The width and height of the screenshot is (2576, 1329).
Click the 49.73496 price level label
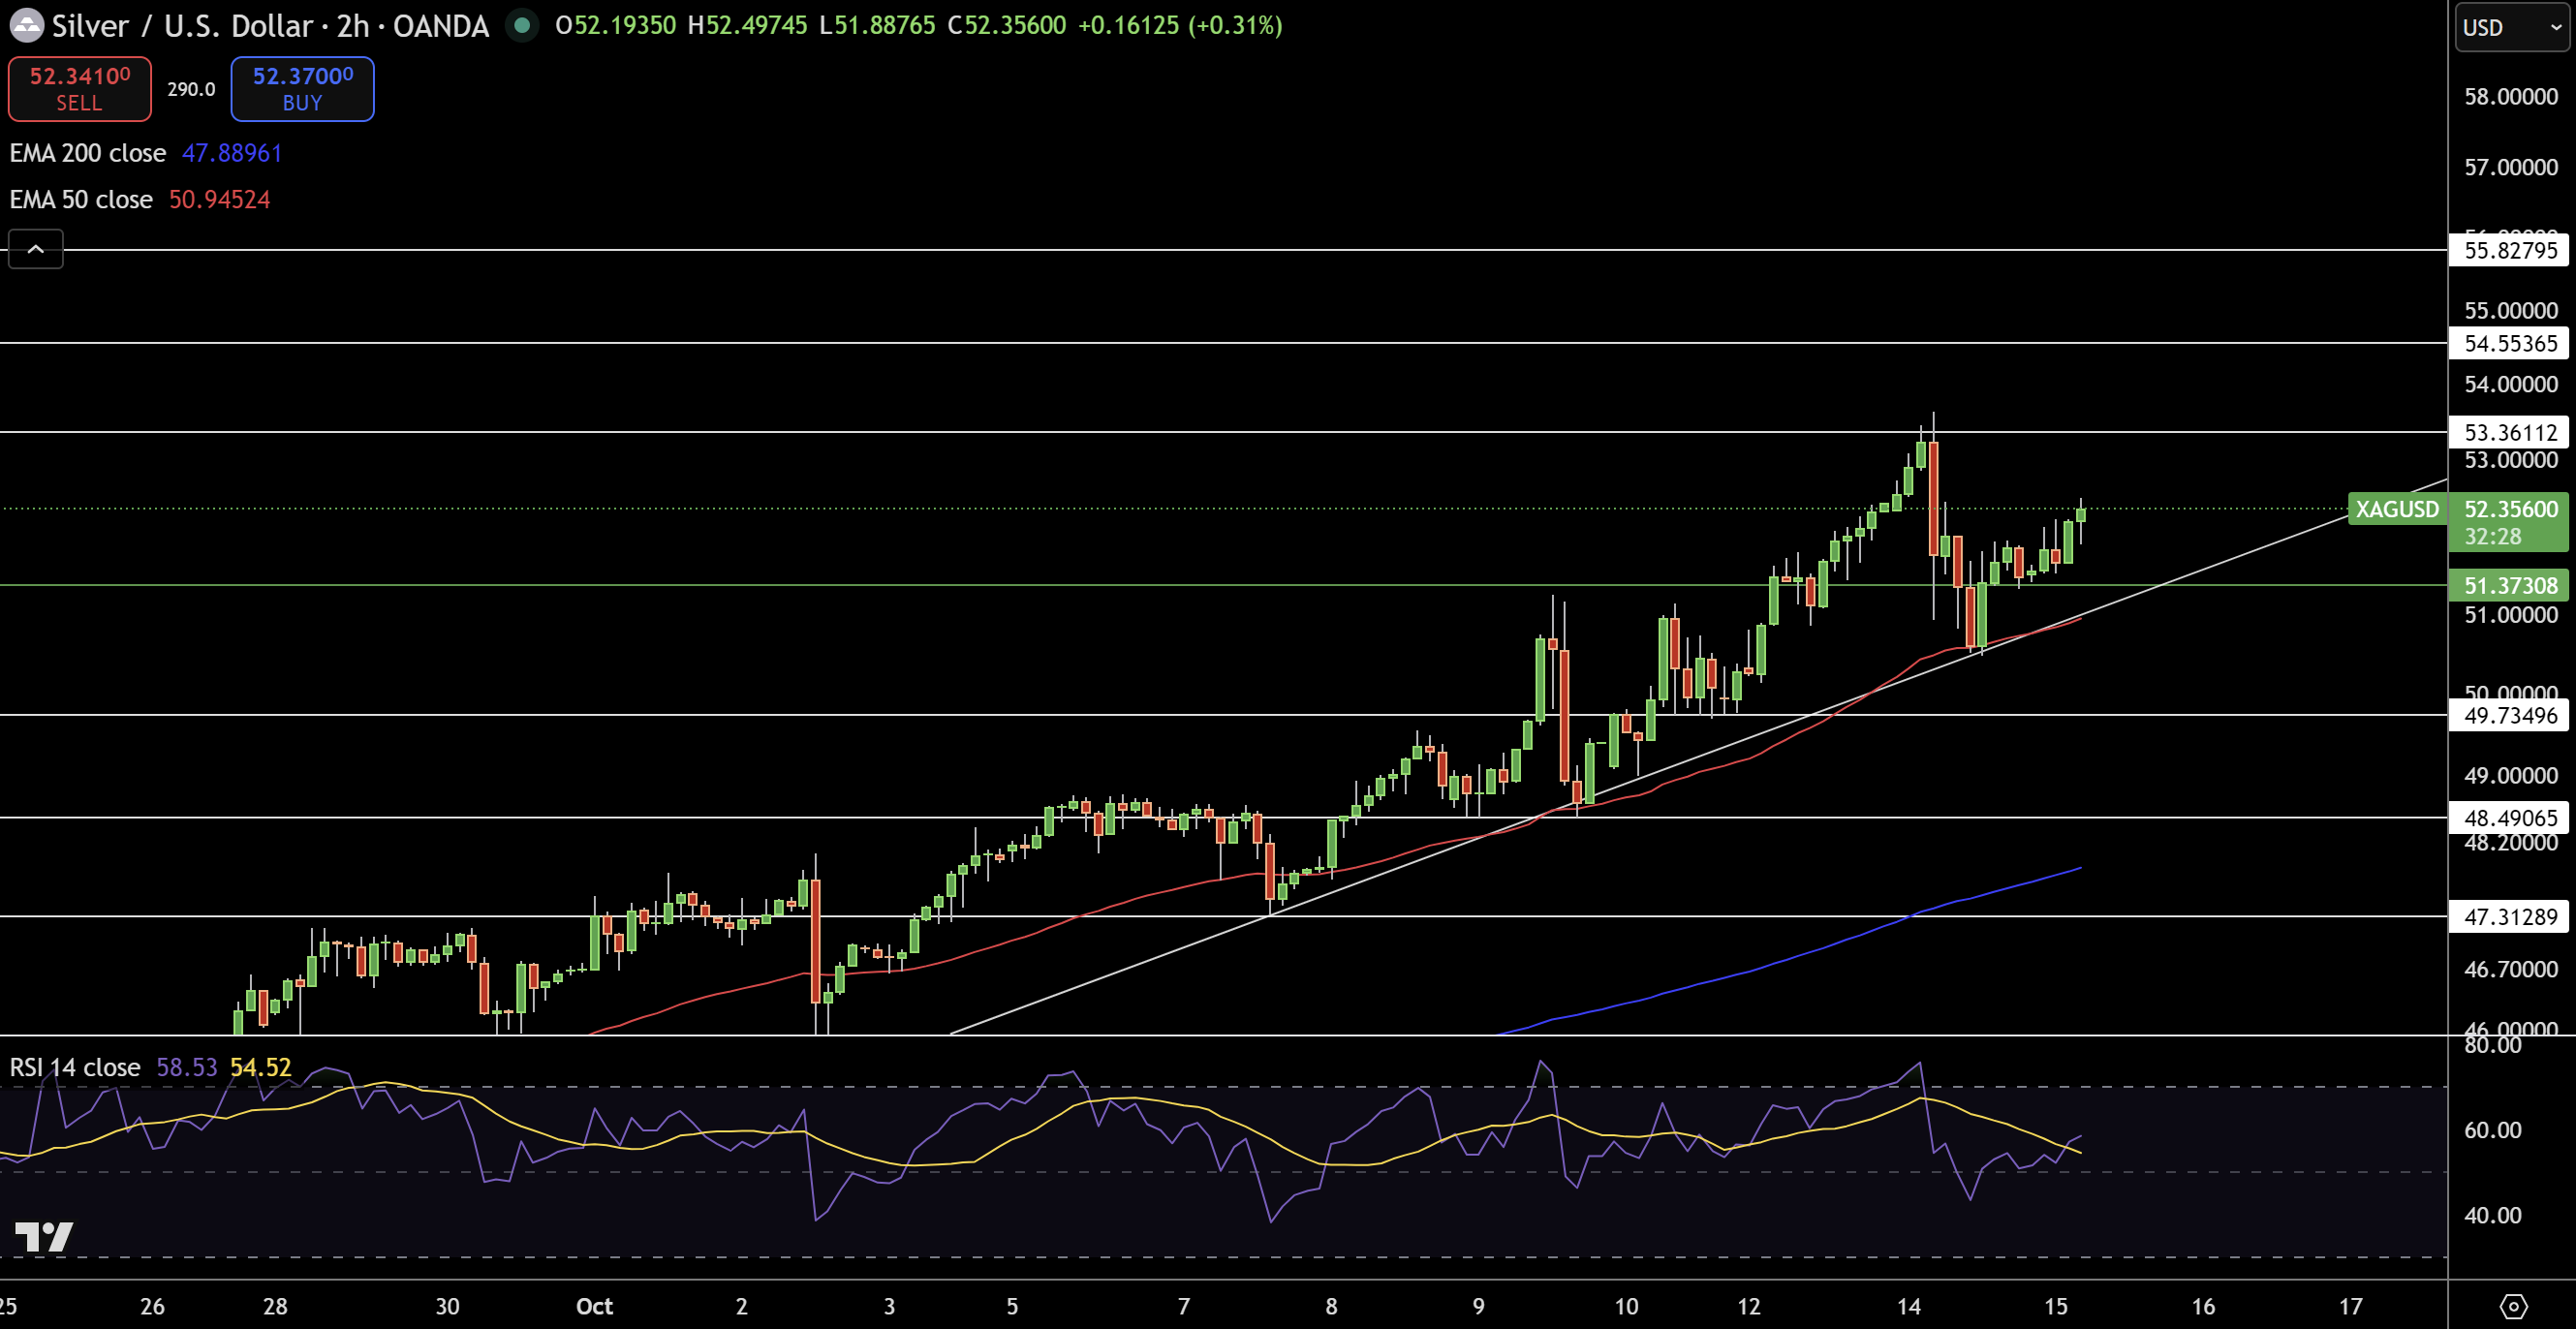coord(2509,715)
